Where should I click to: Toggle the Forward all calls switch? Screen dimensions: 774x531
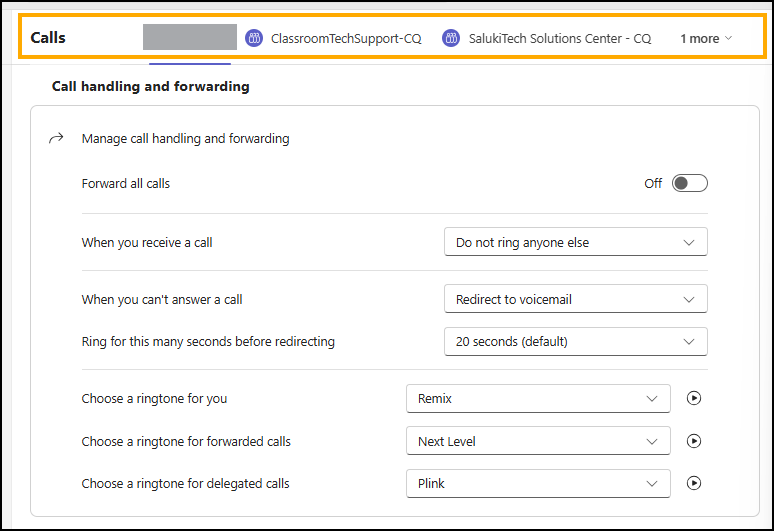coord(690,184)
